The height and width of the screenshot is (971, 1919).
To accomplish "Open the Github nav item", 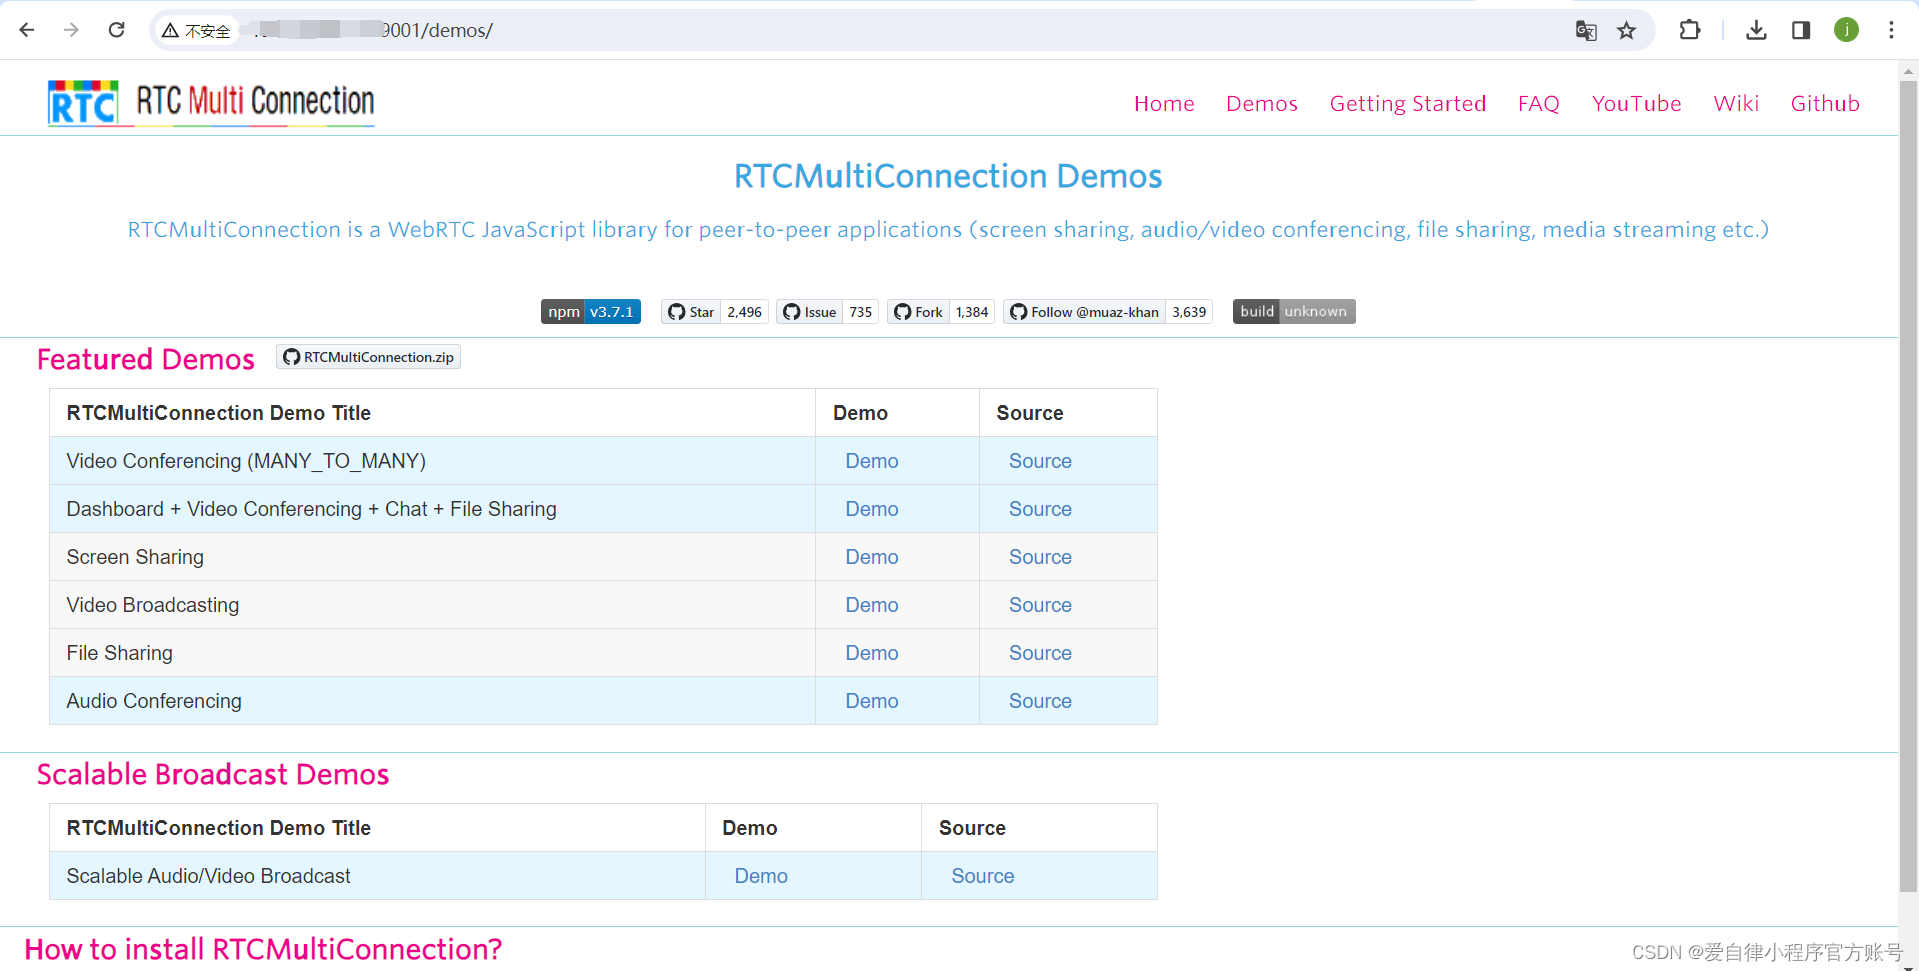I will pyautogui.click(x=1825, y=104).
